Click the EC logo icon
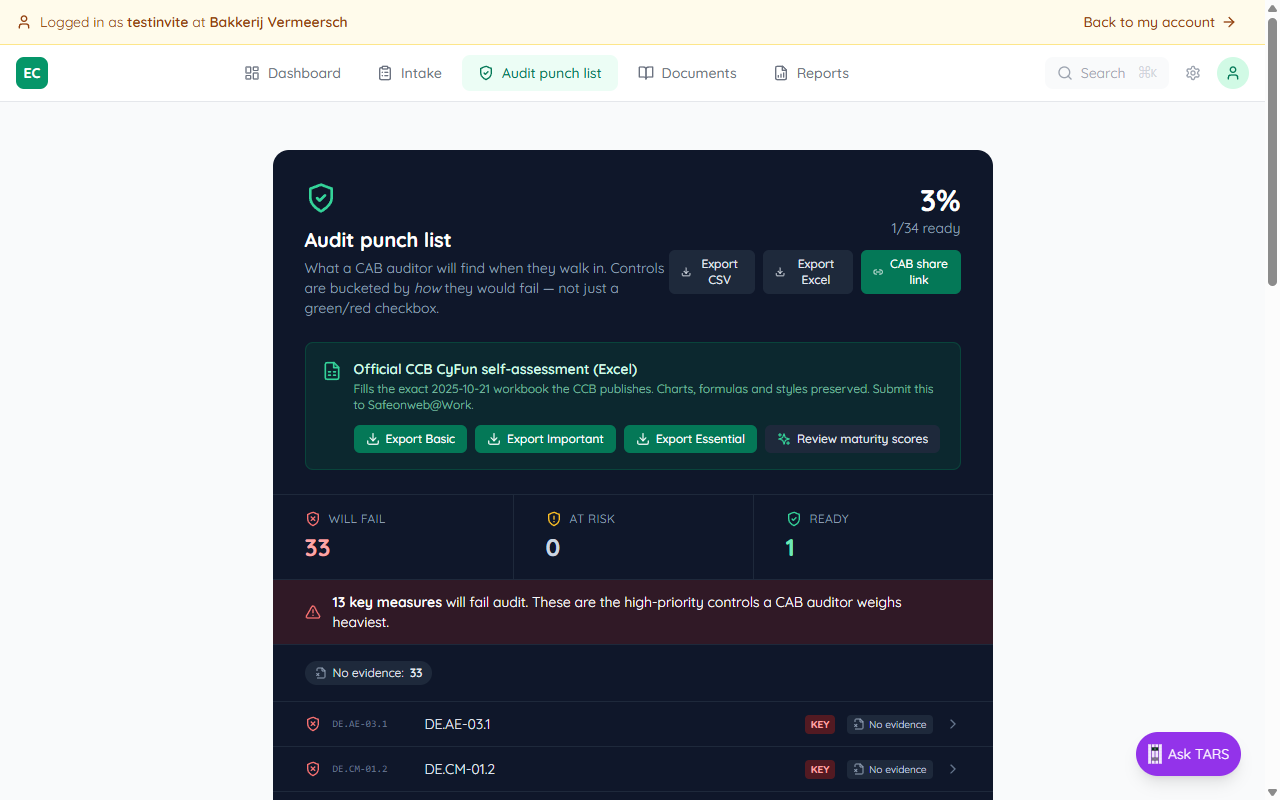 [32, 73]
